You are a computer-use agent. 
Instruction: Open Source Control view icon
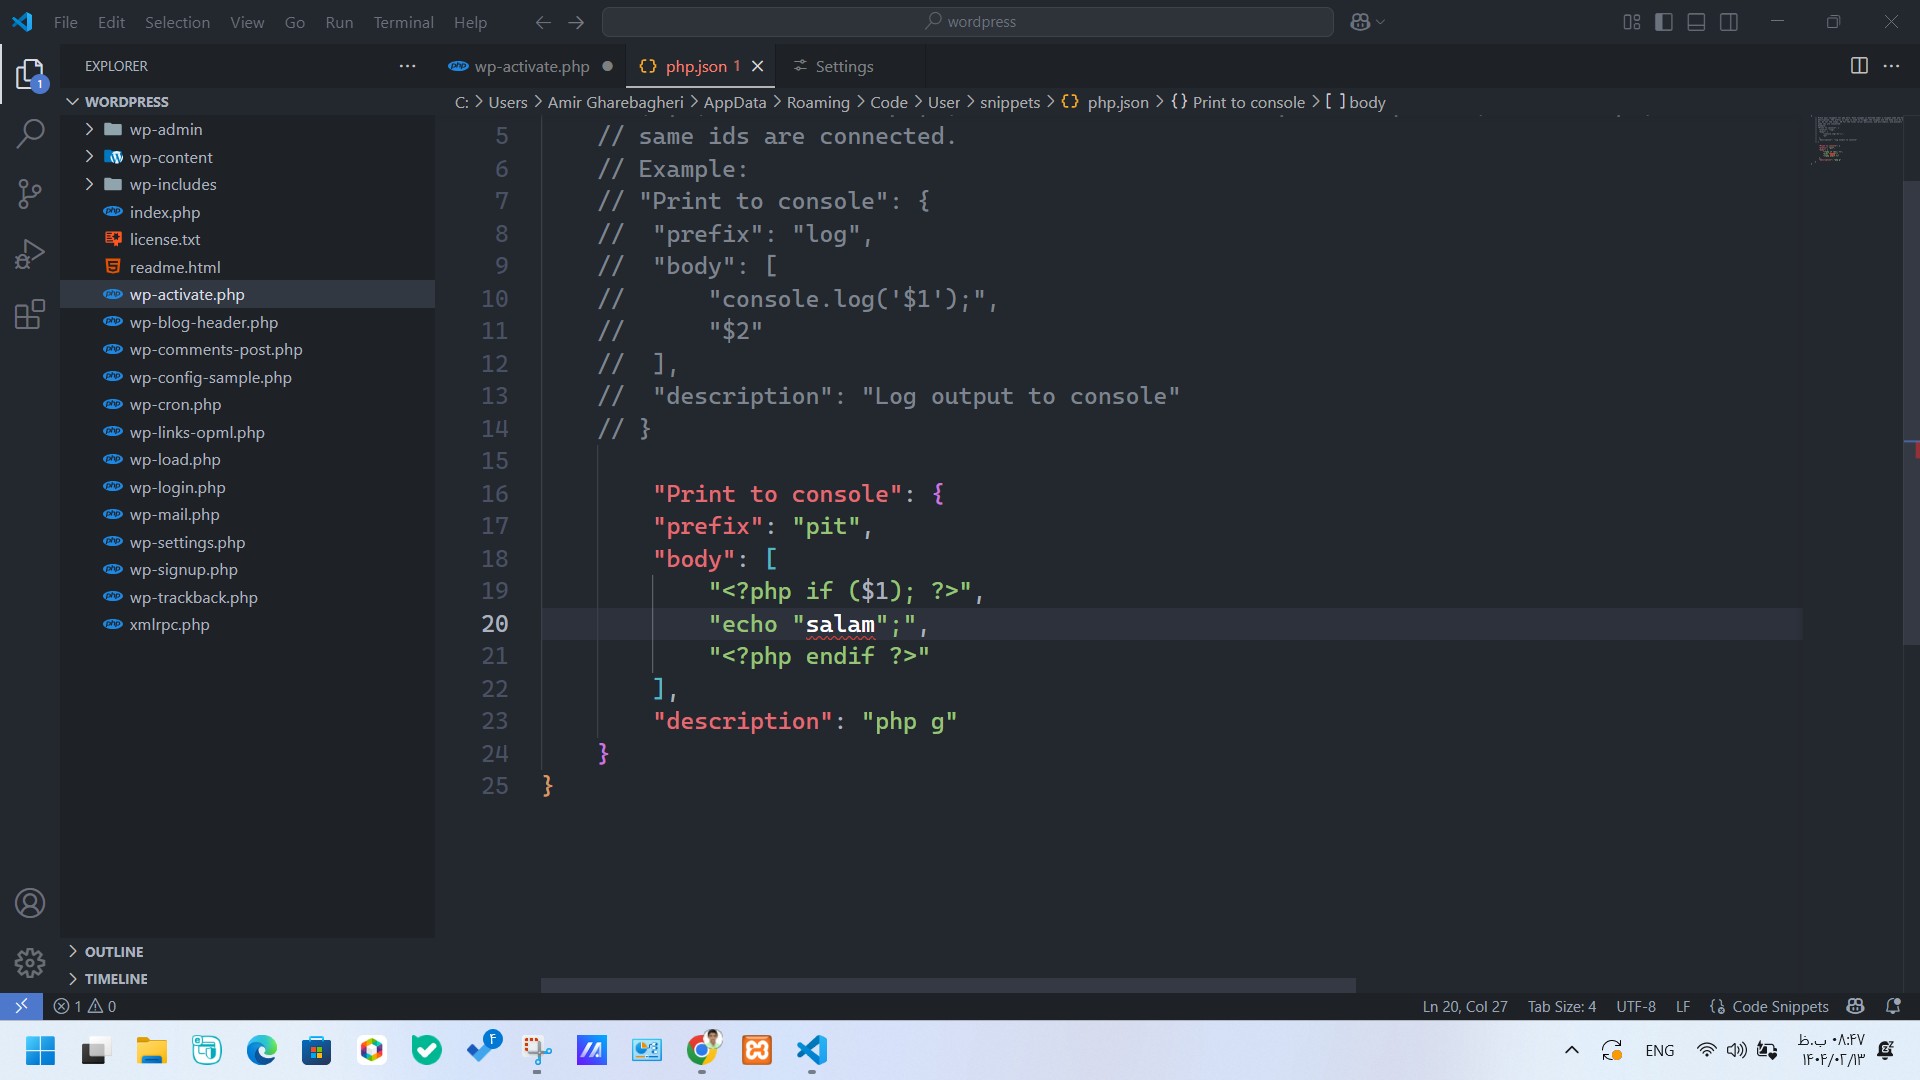[30, 193]
